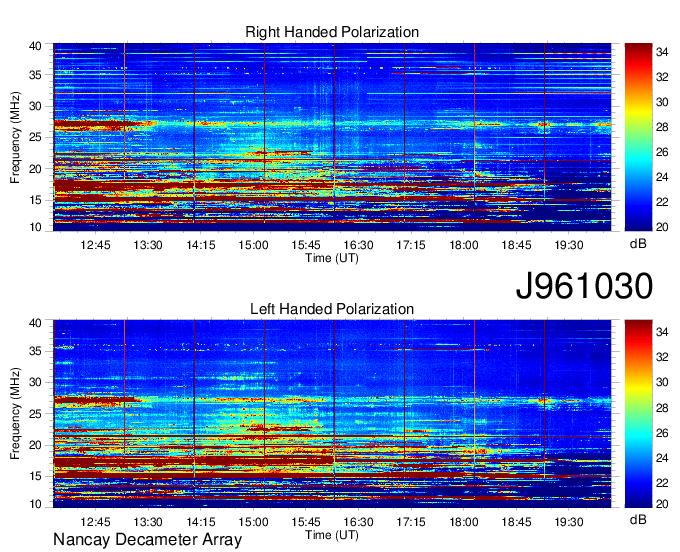Click the "dB" unit label under Left Handed color scale
Viewport: 680px width, 552px height.
(x=638, y=520)
